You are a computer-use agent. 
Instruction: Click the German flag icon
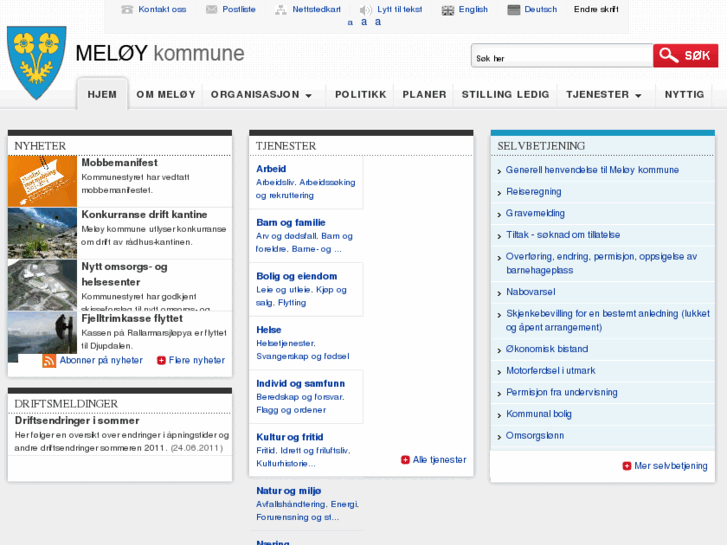point(514,10)
